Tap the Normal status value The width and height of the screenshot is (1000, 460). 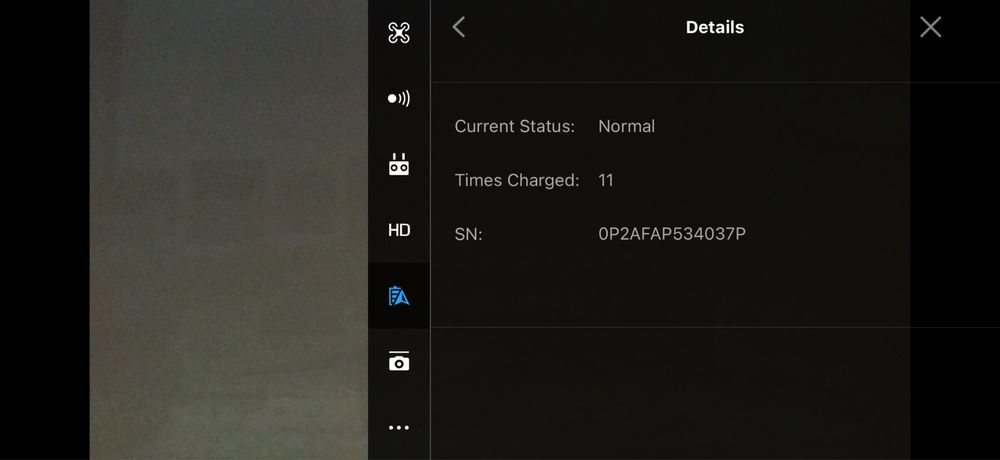click(x=626, y=126)
